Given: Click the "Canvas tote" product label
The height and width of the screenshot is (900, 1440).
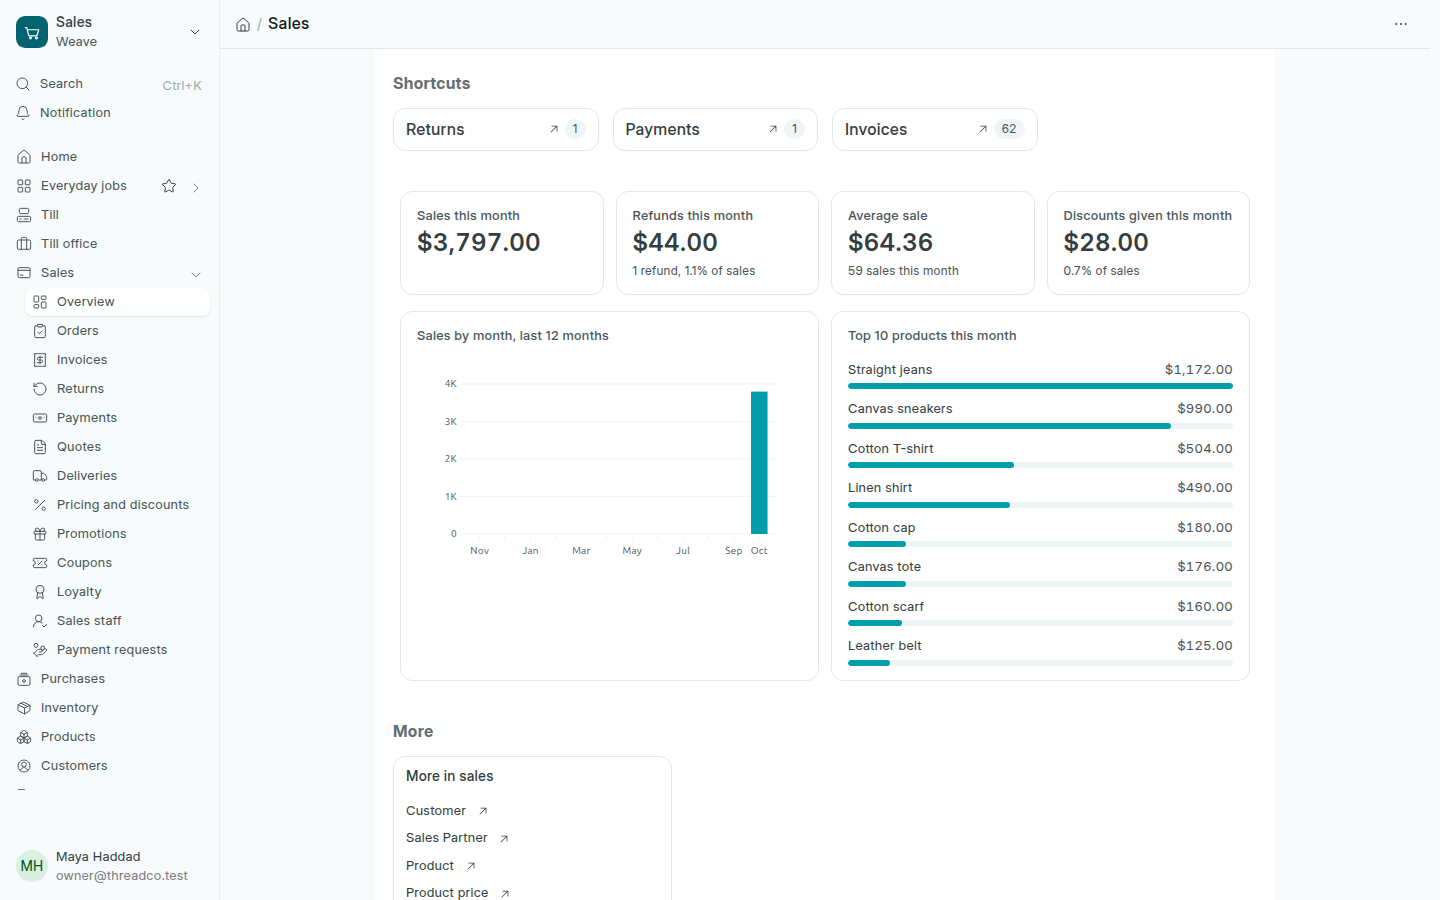Looking at the screenshot, I should (x=884, y=567).
